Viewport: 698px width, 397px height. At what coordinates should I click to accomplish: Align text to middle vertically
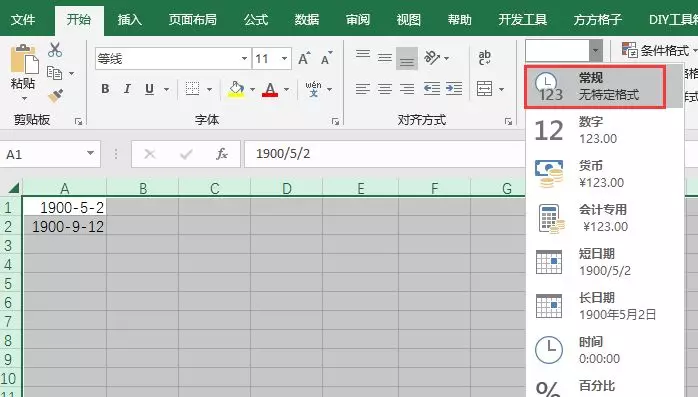[385, 58]
